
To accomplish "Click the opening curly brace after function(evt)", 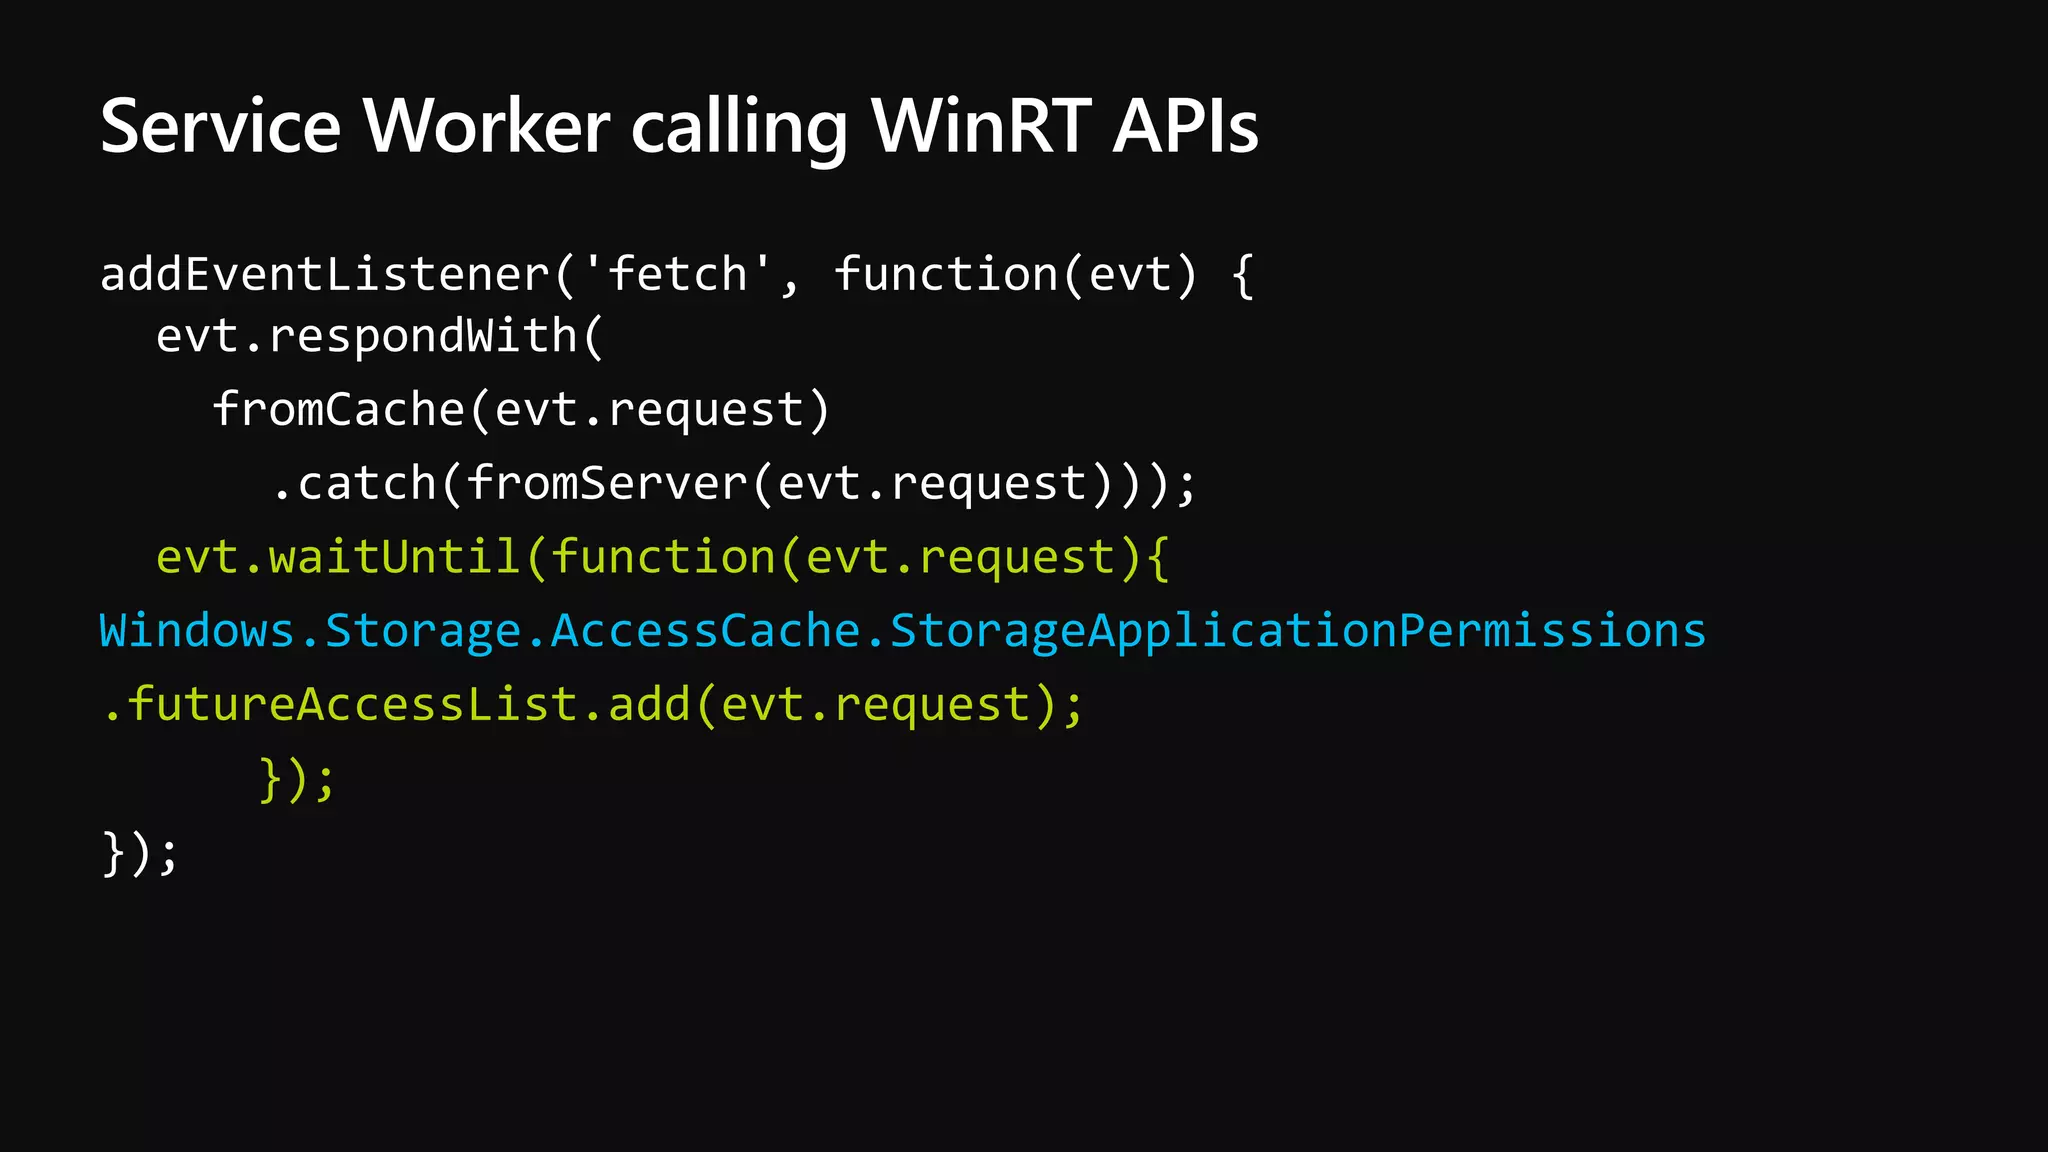I will click(1242, 275).
